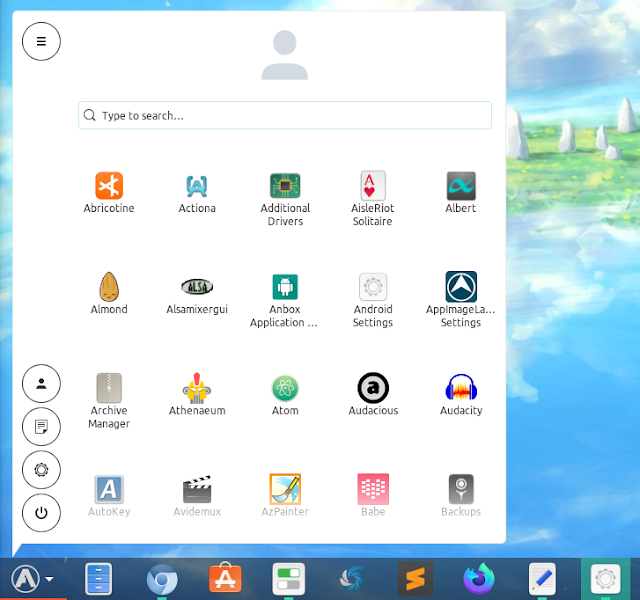Open Actiona from the app grid
Screen dimensions: 640x600
[x=197, y=193]
